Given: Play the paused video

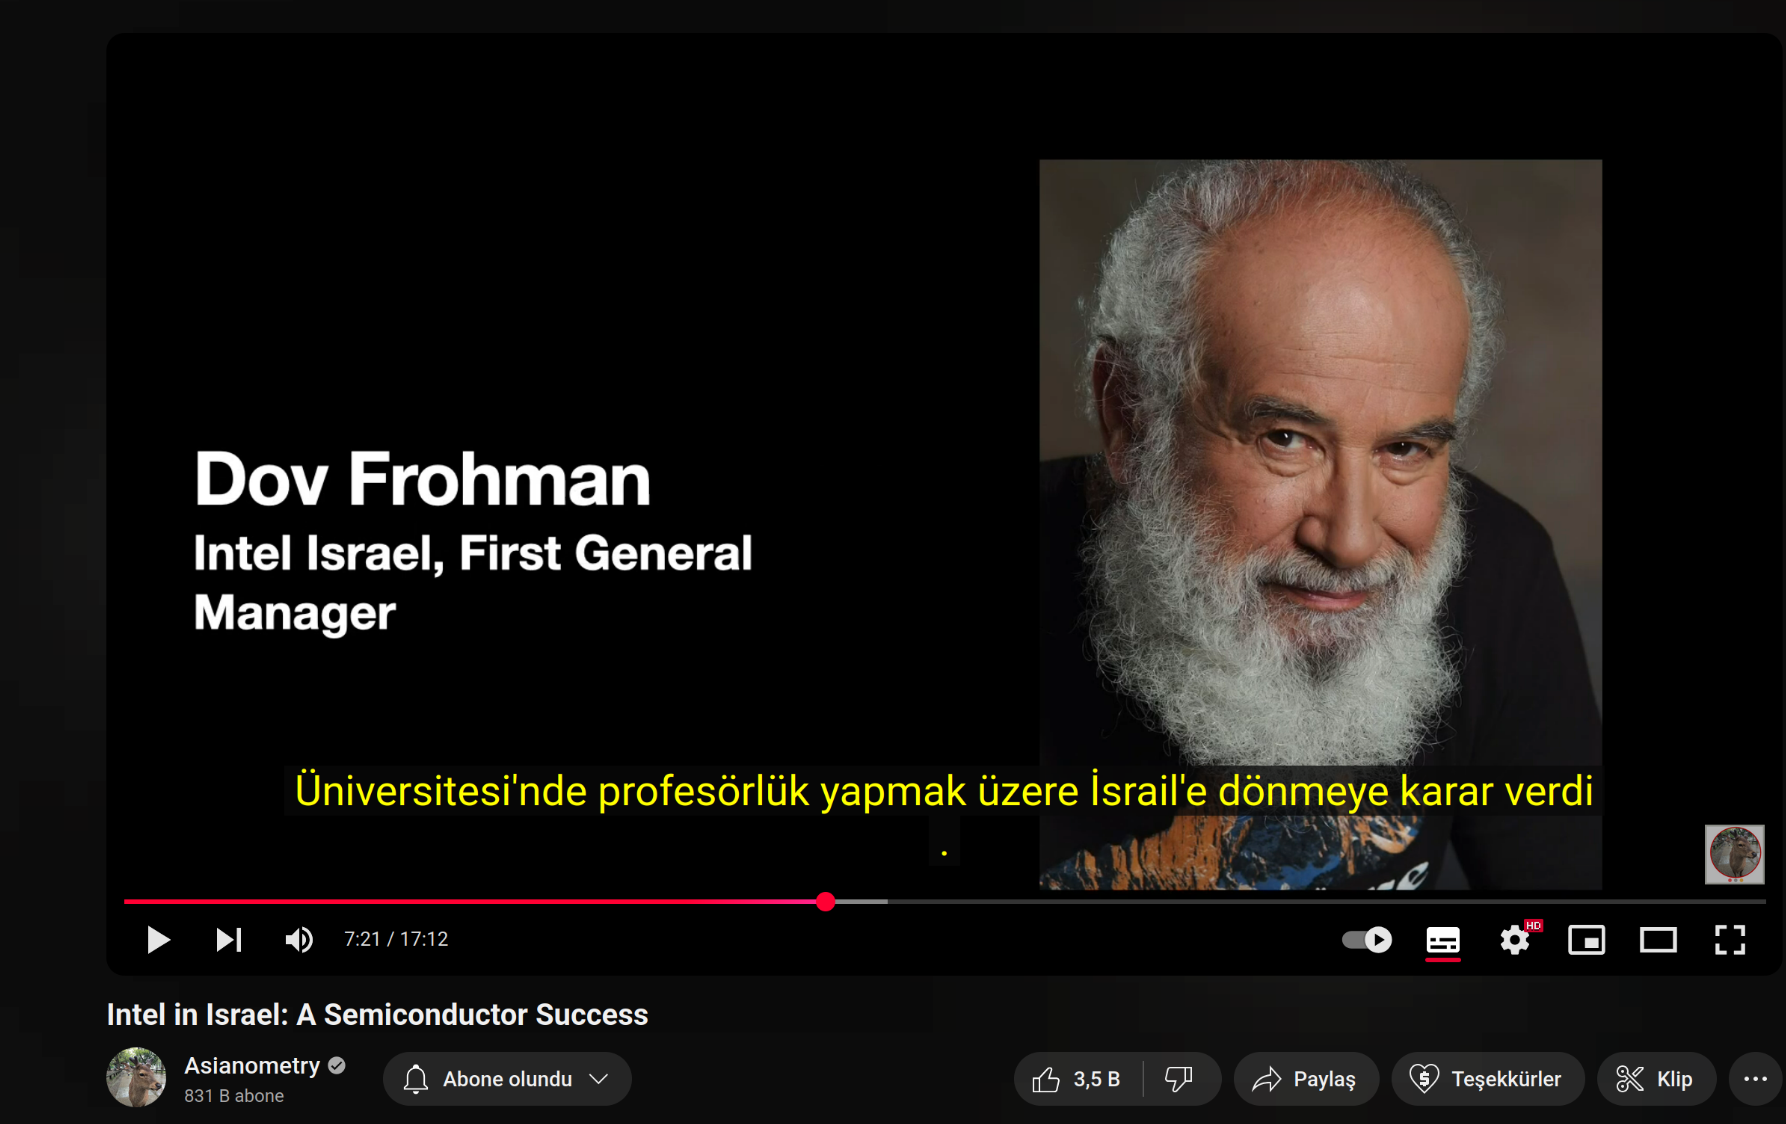Looking at the screenshot, I should [158, 940].
